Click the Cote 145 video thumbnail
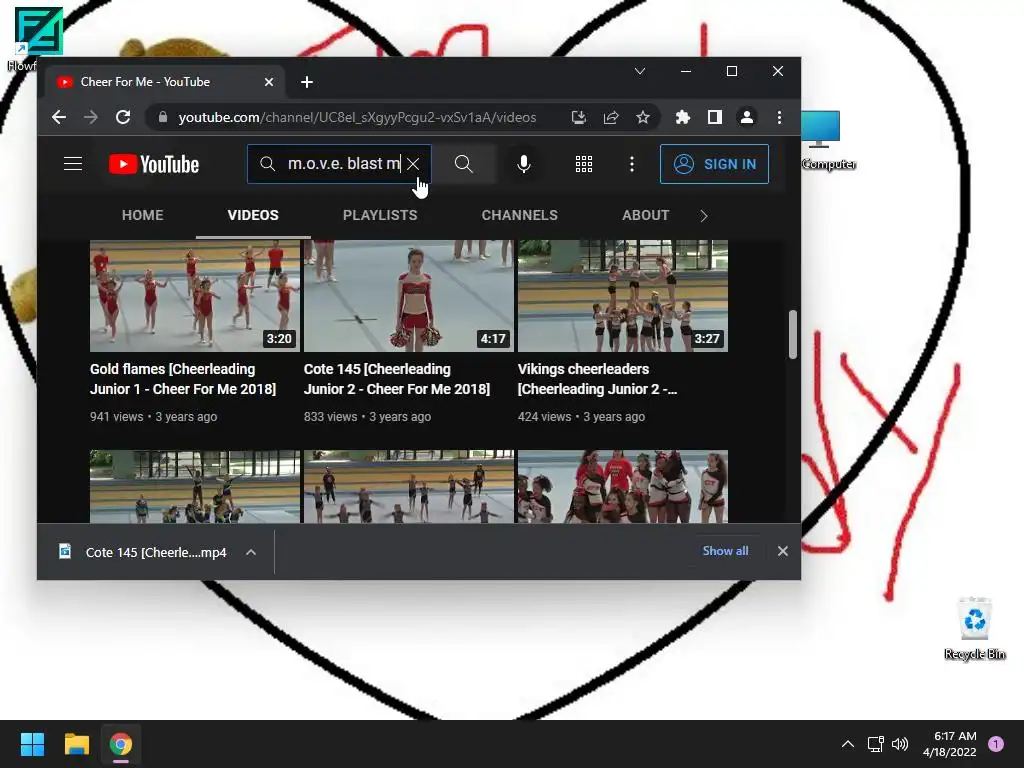Screen dimensions: 1024x768 click(x=409, y=296)
